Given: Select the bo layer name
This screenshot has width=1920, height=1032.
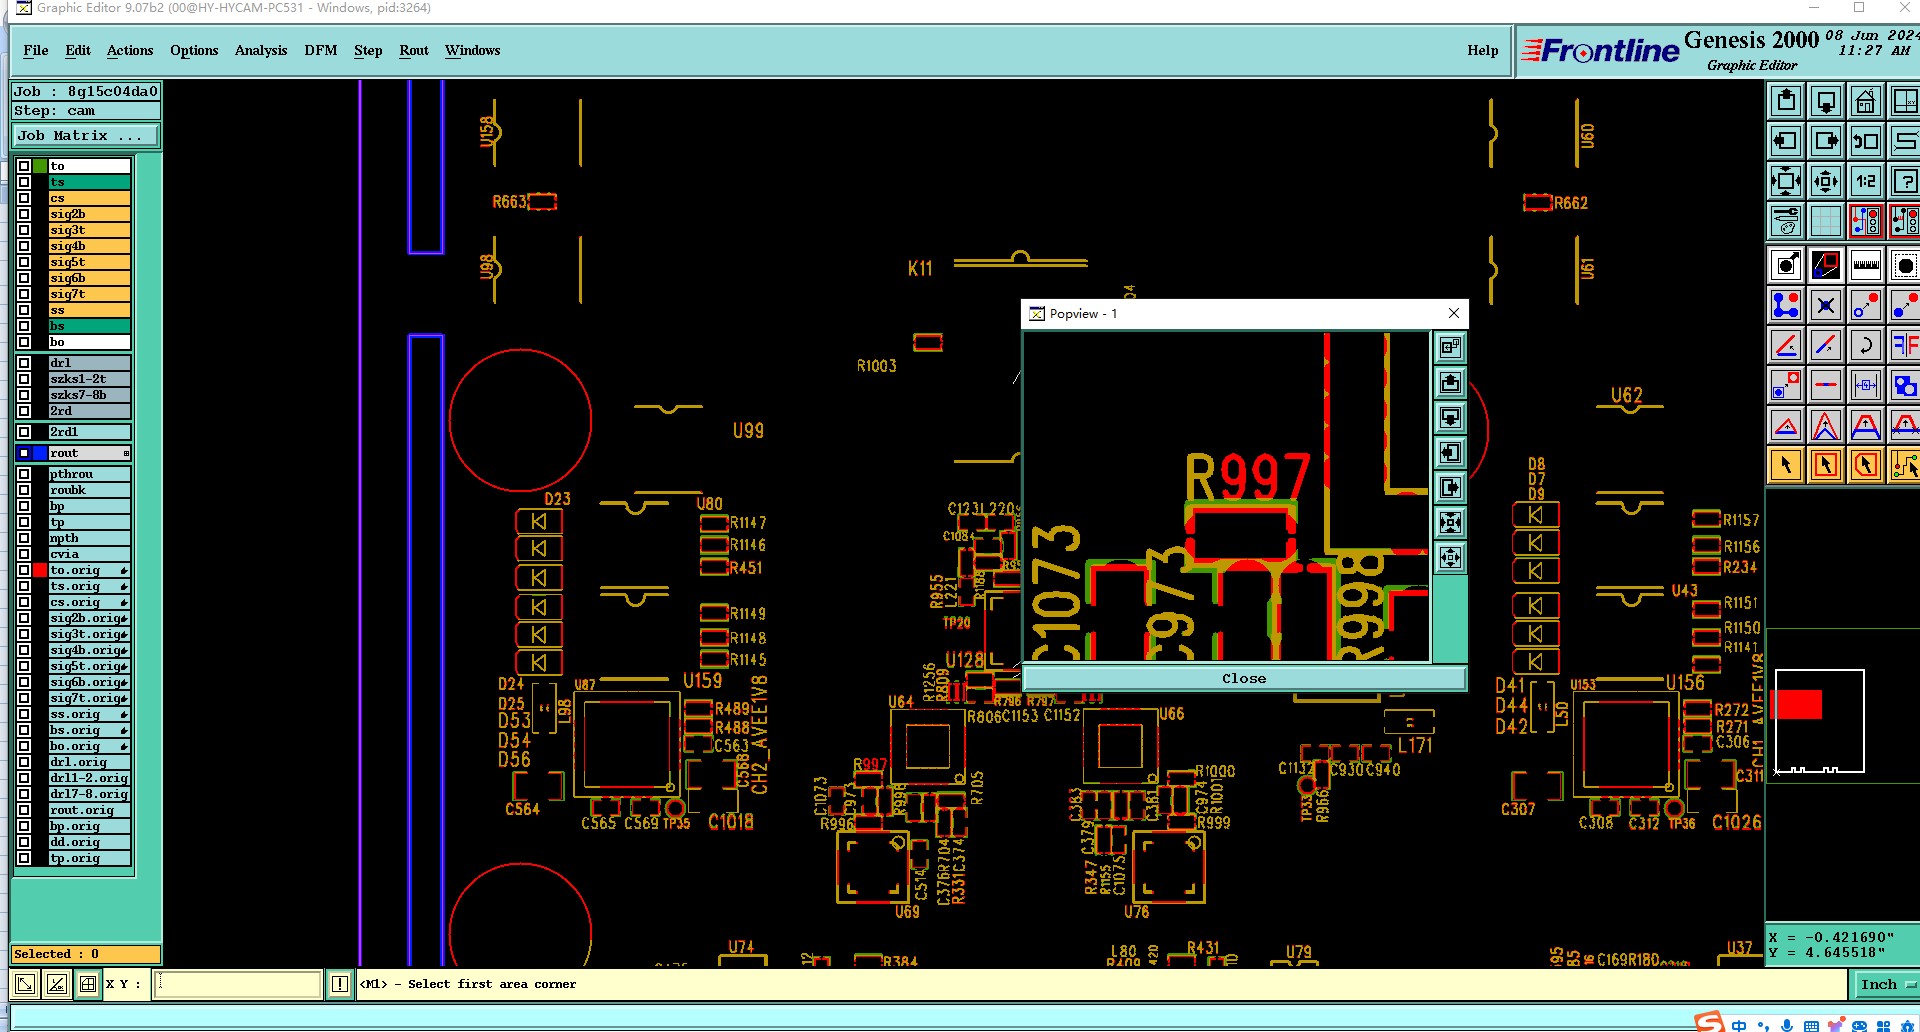Looking at the screenshot, I should tap(89, 342).
